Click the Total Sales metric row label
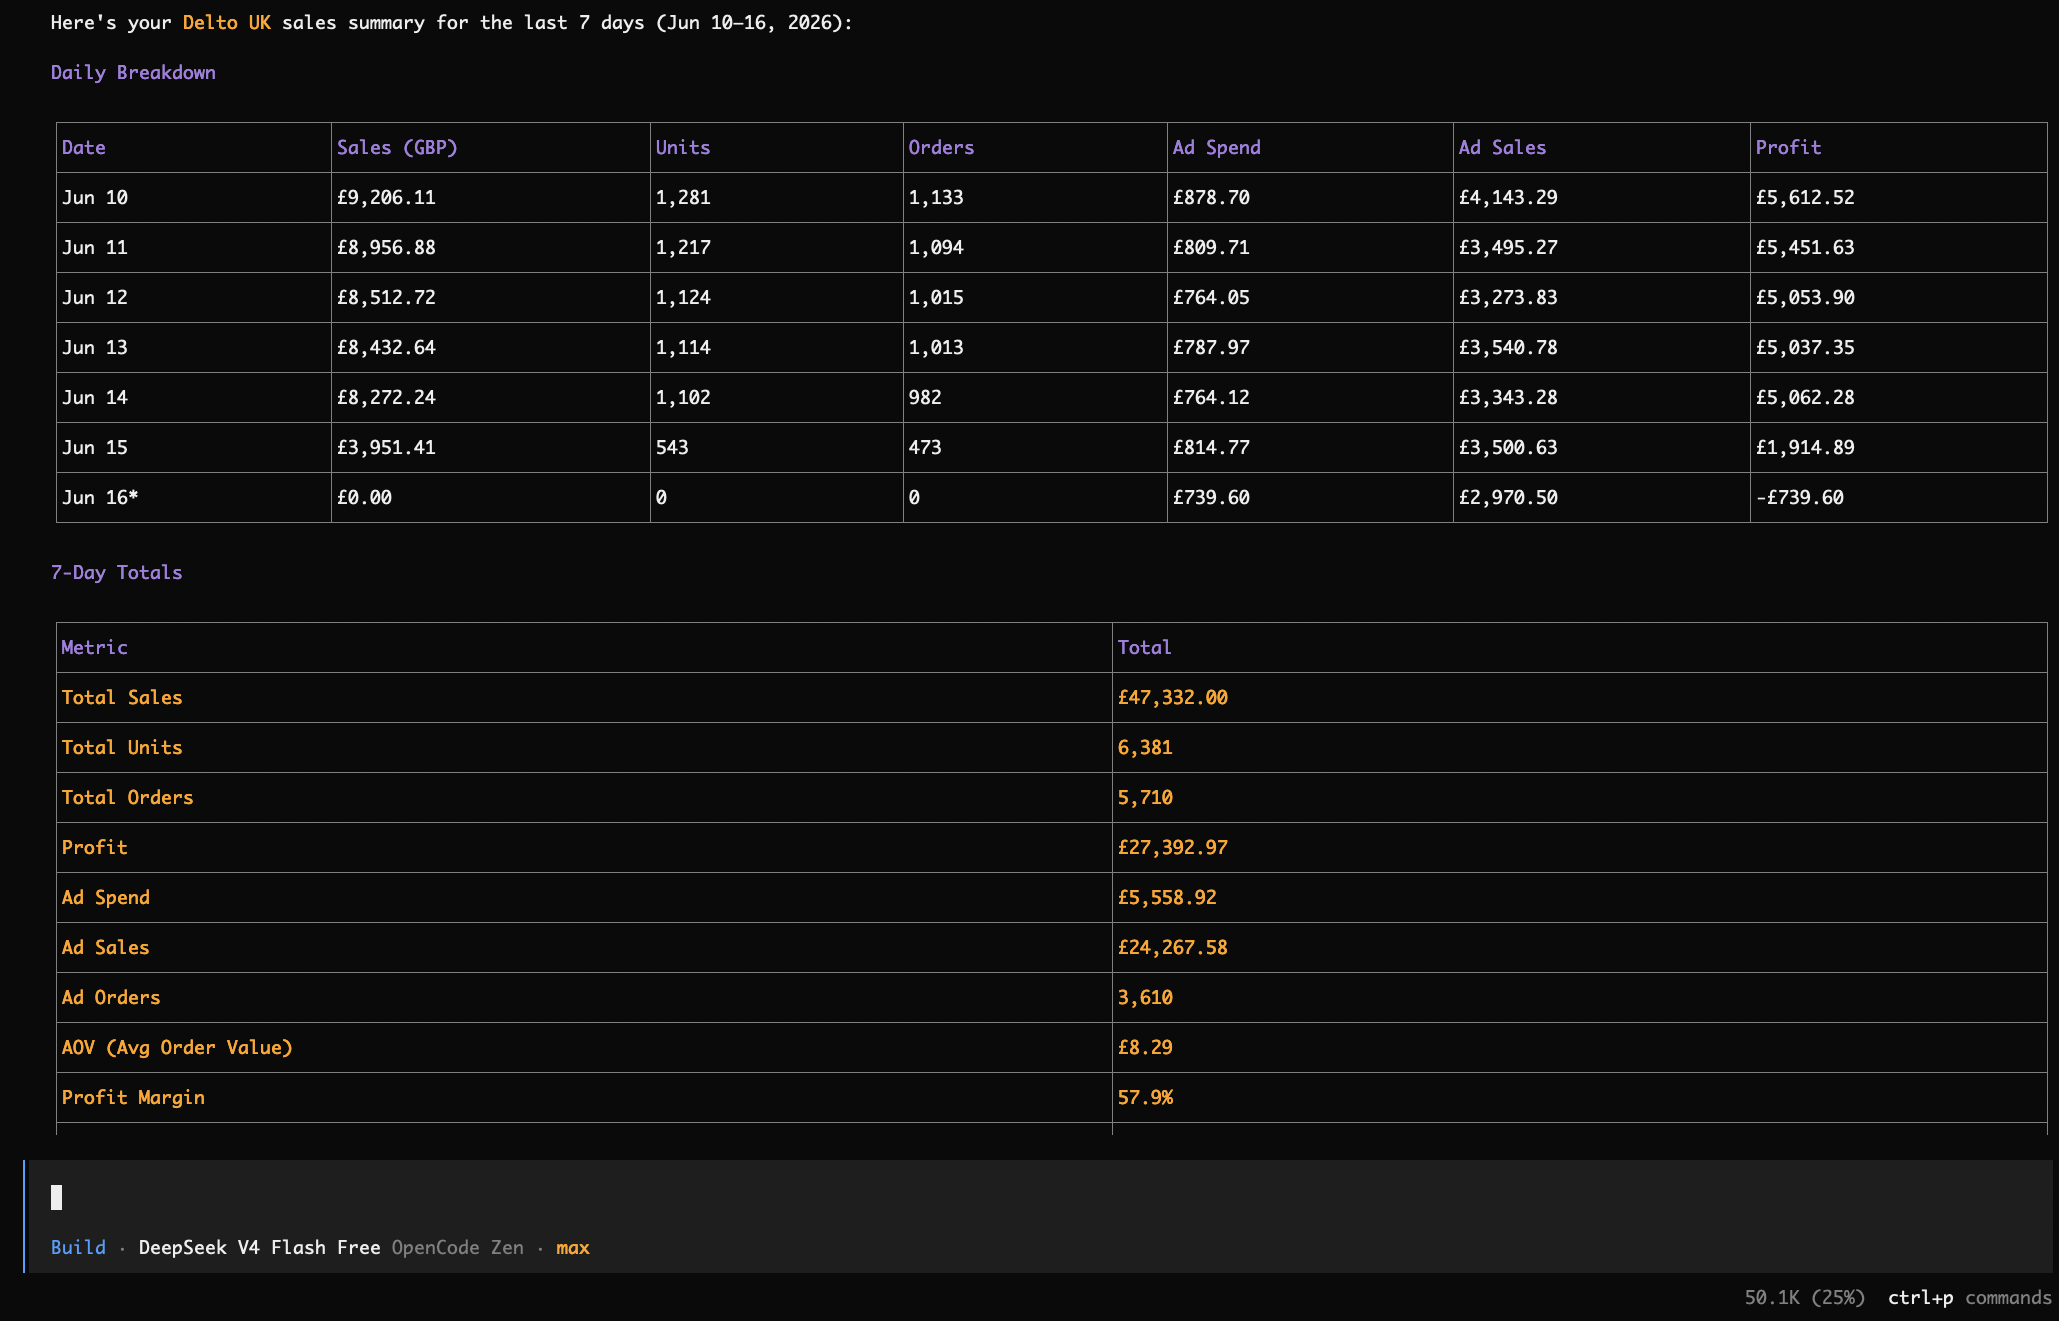 click(122, 697)
